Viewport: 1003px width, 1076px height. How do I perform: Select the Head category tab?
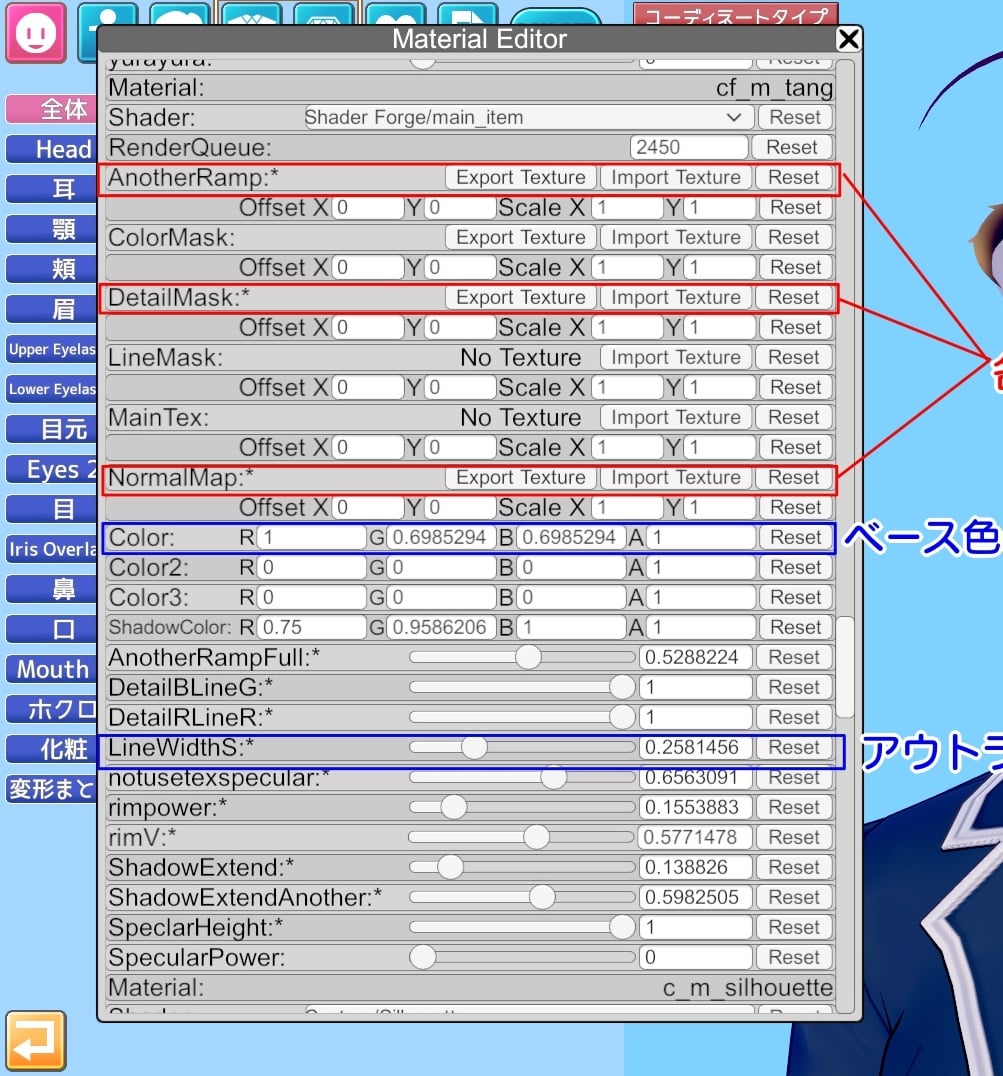(52, 149)
